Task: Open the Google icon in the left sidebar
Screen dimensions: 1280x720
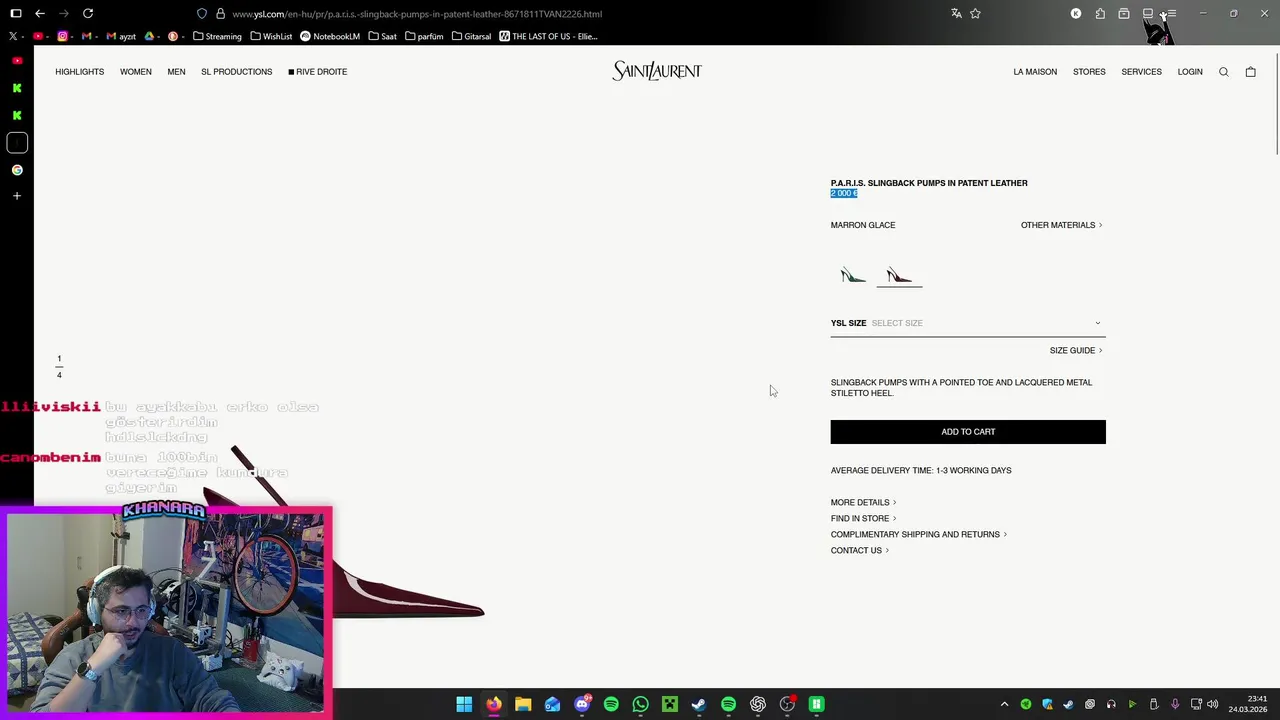Action: pos(17,170)
